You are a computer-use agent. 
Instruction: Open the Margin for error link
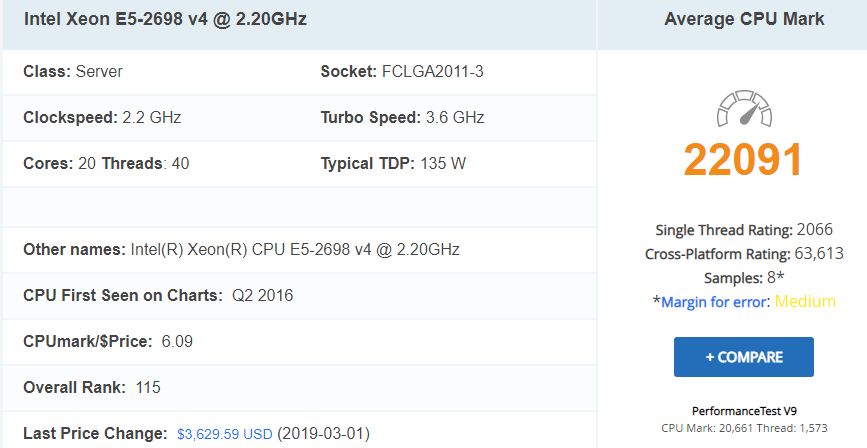(x=710, y=302)
